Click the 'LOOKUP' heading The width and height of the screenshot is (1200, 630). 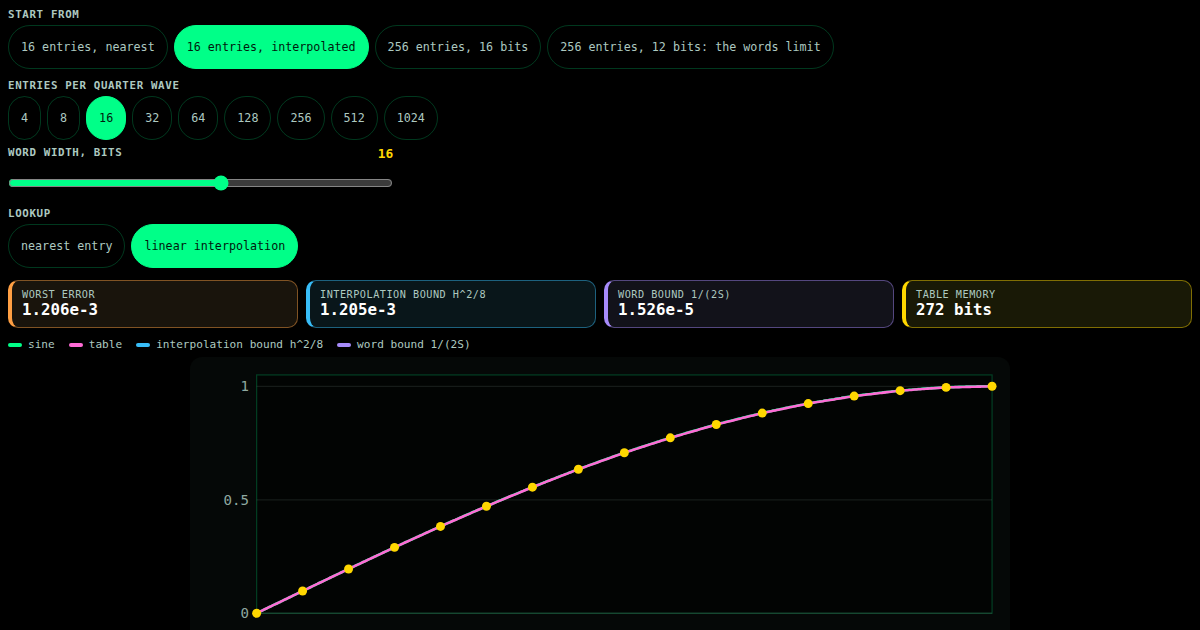point(29,213)
